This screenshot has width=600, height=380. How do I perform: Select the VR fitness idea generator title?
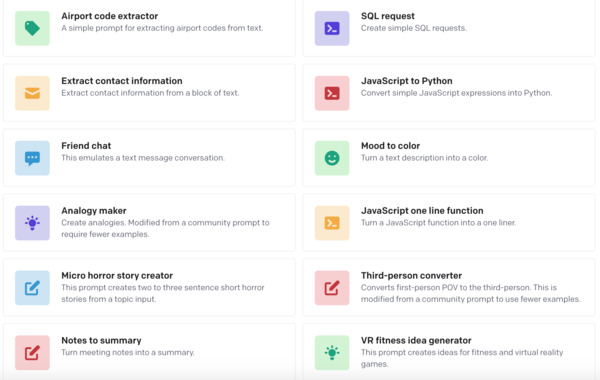[x=416, y=341]
